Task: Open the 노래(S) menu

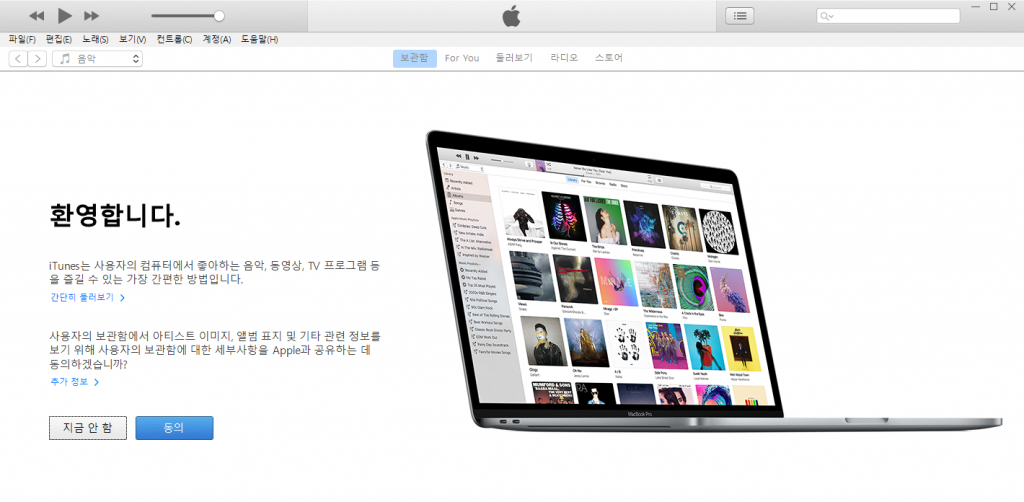Action: coord(95,39)
